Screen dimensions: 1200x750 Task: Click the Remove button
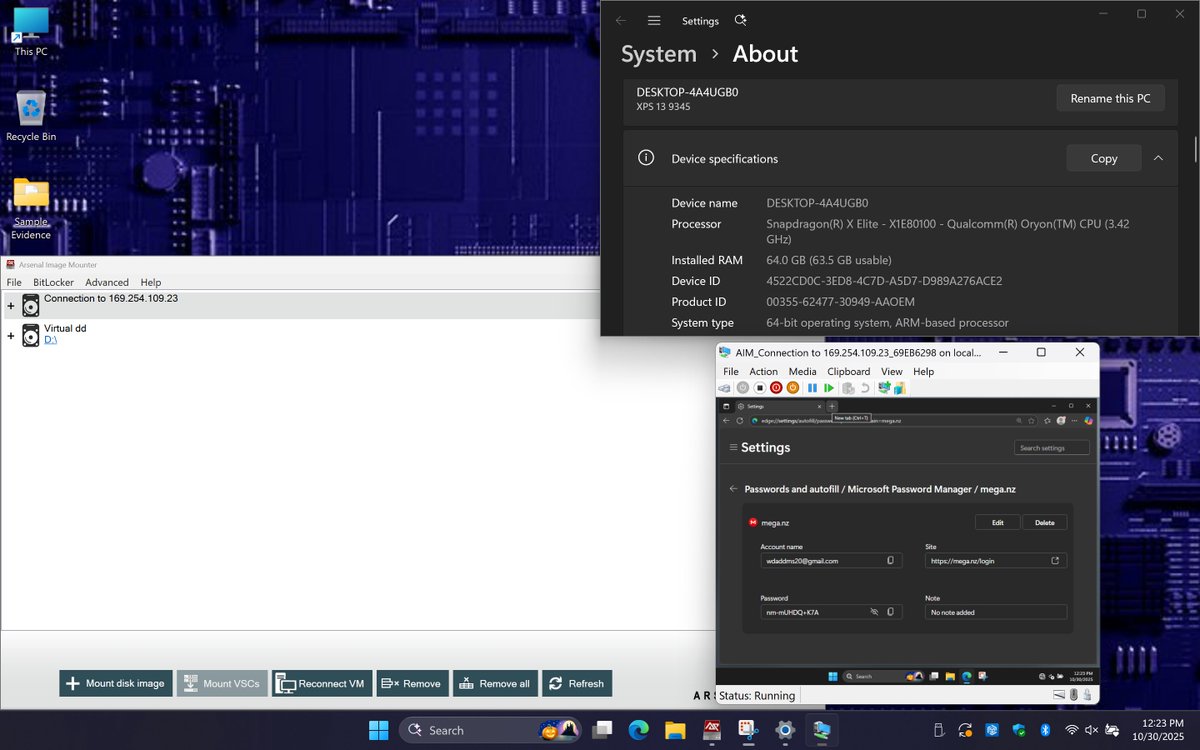412,683
